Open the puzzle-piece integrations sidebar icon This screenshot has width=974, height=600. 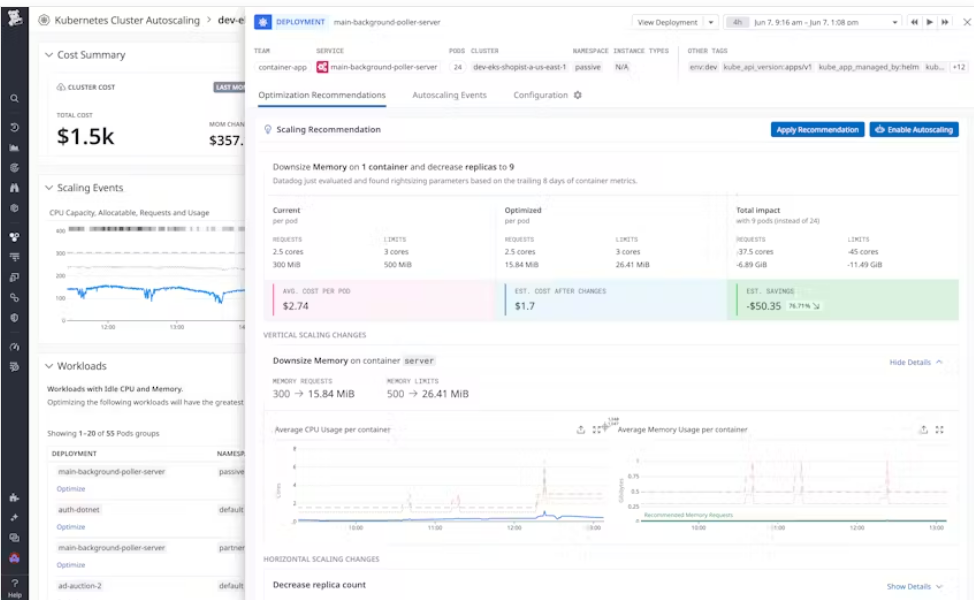[14, 498]
